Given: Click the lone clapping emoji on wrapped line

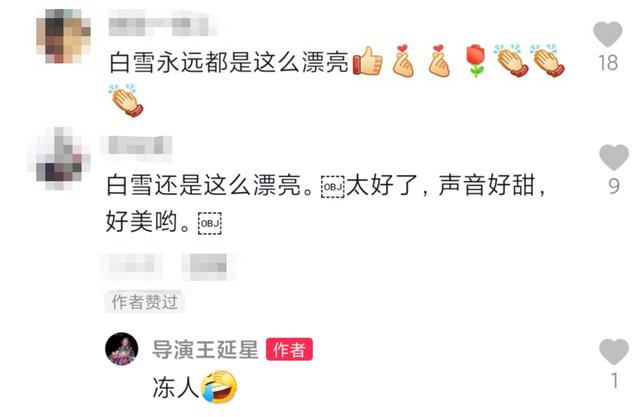Looking at the screenshot, I should 126,100.
